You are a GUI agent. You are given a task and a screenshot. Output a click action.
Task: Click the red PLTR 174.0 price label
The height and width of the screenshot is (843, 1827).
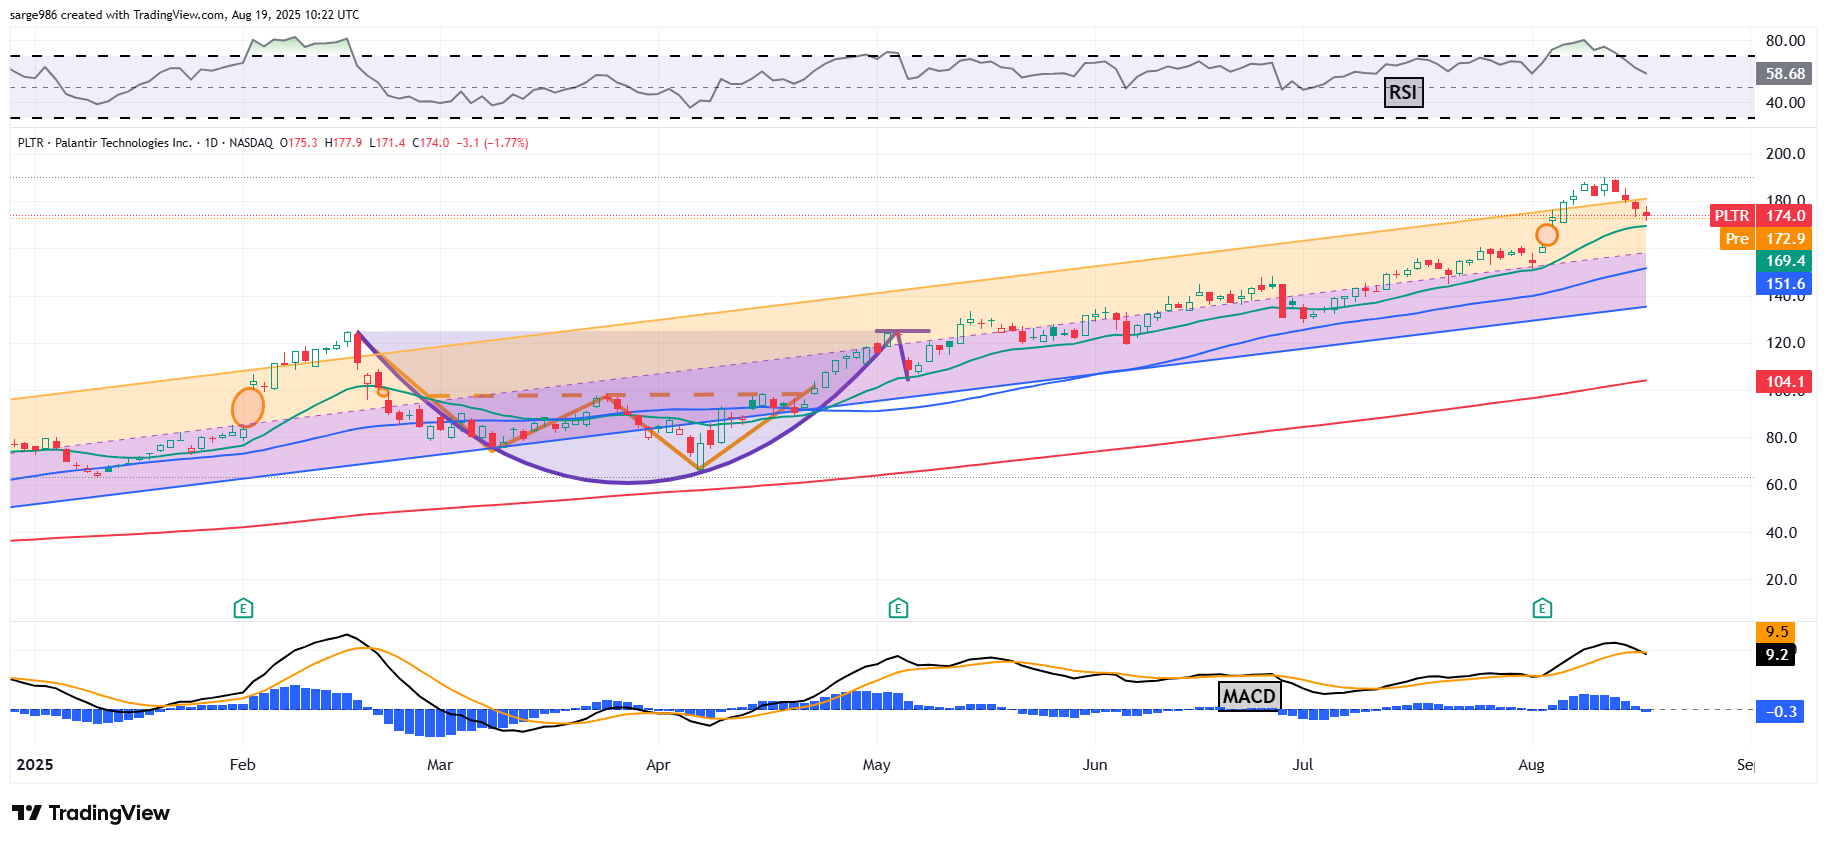point(1760,216)
